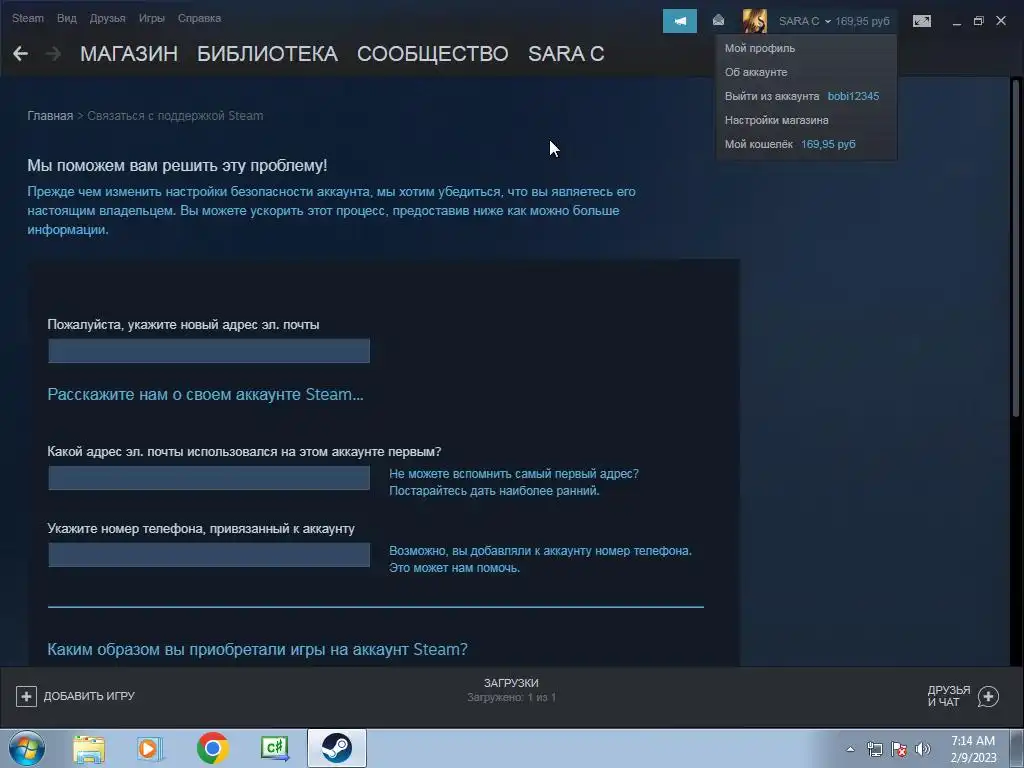Go to the БИБЛИОТЕКА tab
This screenshot has height=768, width=1024.
[x=267, y=54]
